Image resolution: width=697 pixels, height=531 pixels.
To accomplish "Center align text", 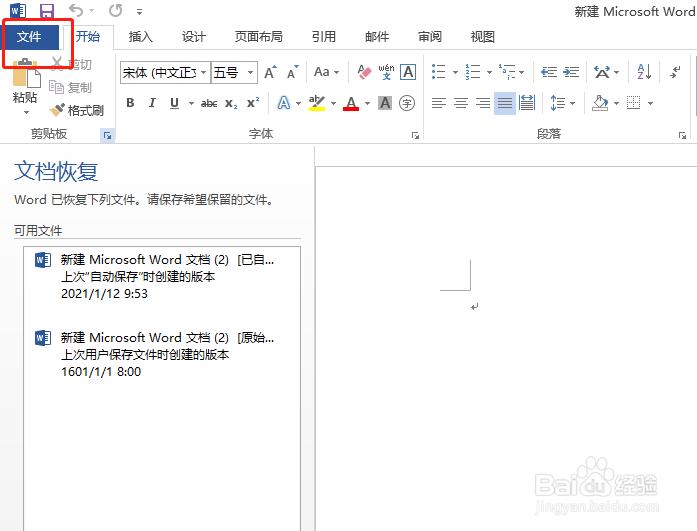I will 461,103.
